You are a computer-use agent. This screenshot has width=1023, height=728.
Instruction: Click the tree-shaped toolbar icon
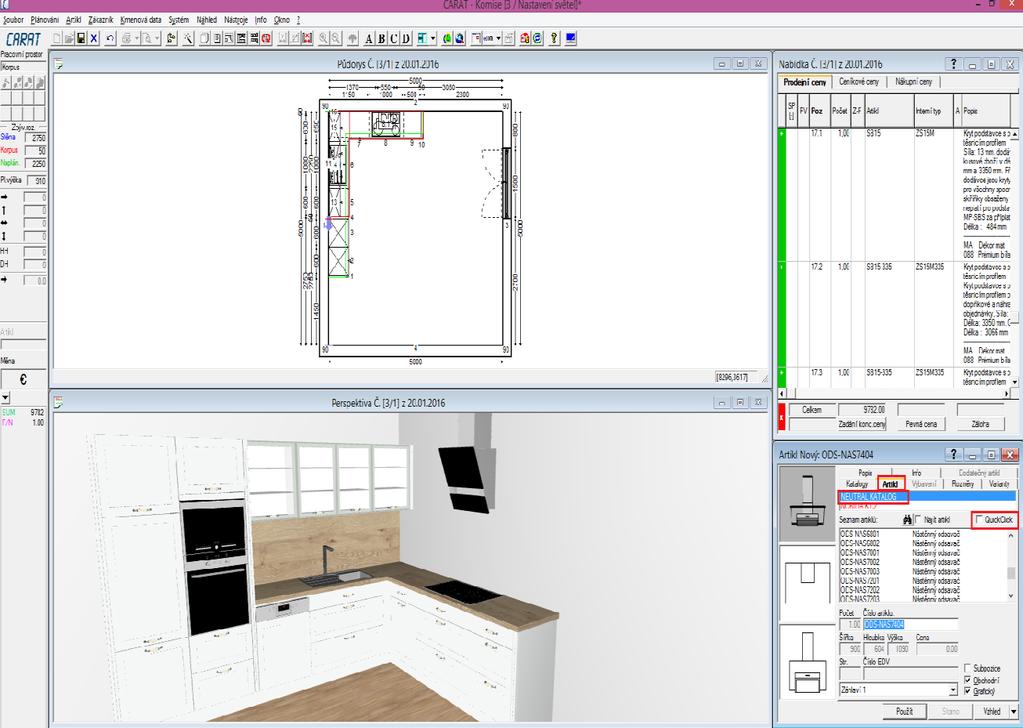tap(351, 38)
